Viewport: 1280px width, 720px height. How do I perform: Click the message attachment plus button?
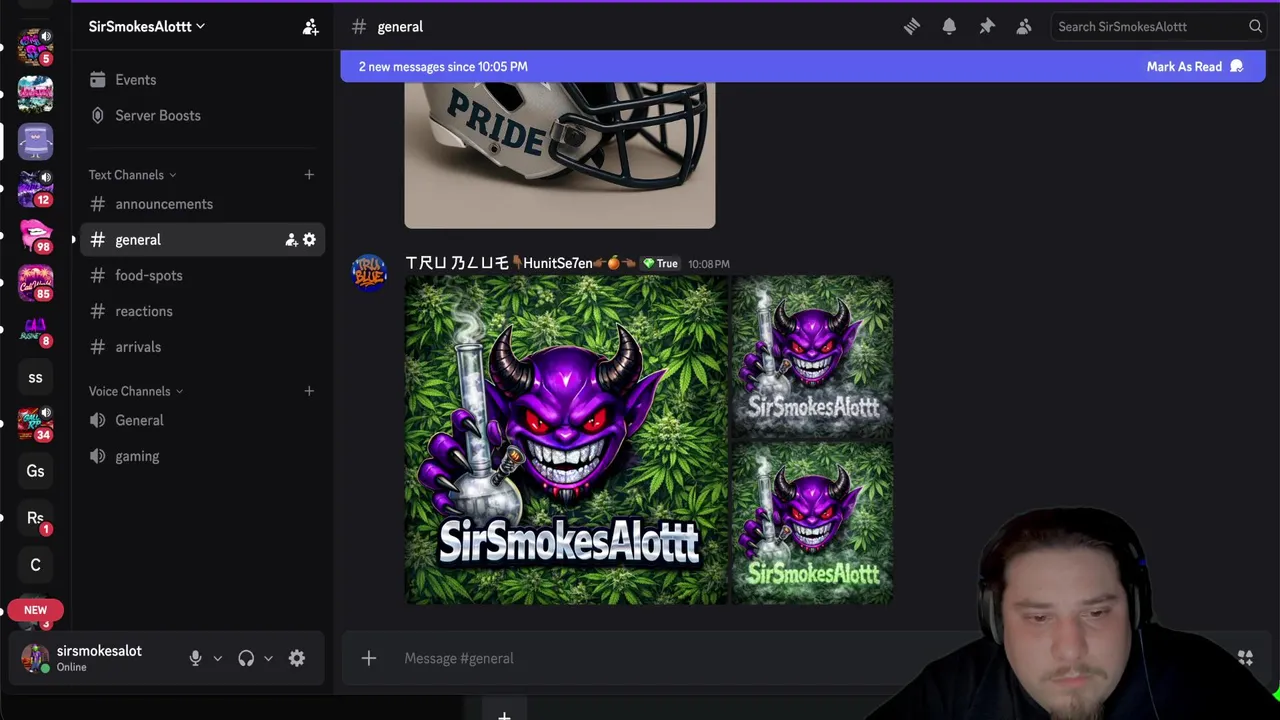(x=369, y=658)
